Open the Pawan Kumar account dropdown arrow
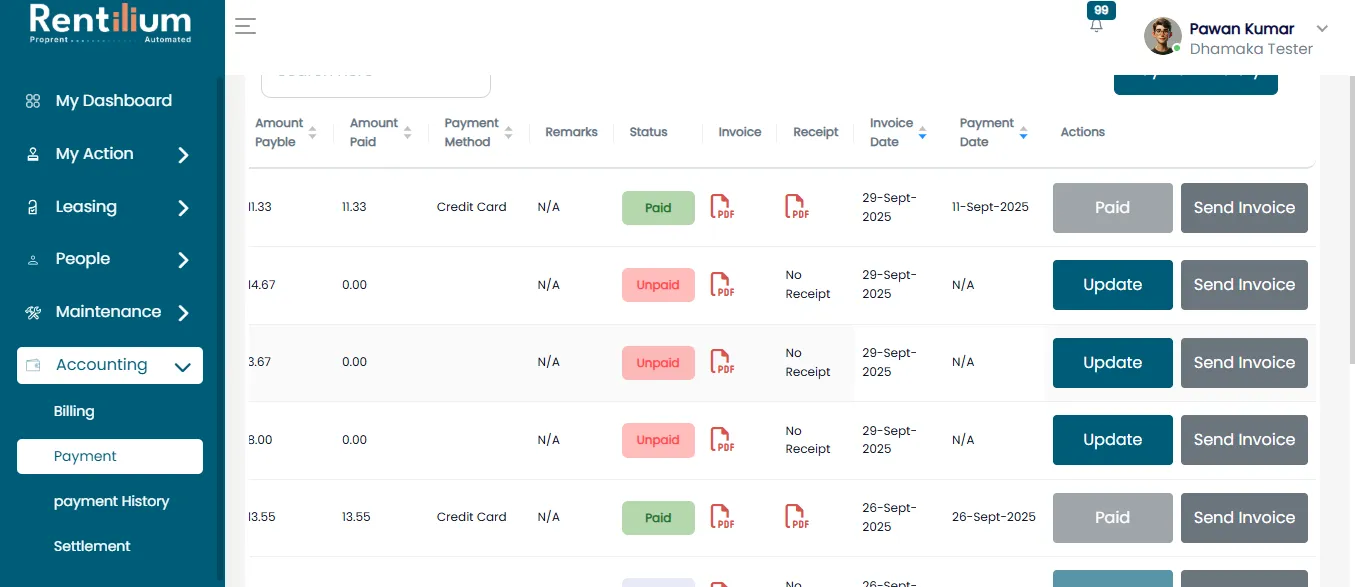The width and height of the screenshot is (1355, 587). [1322, 29]
